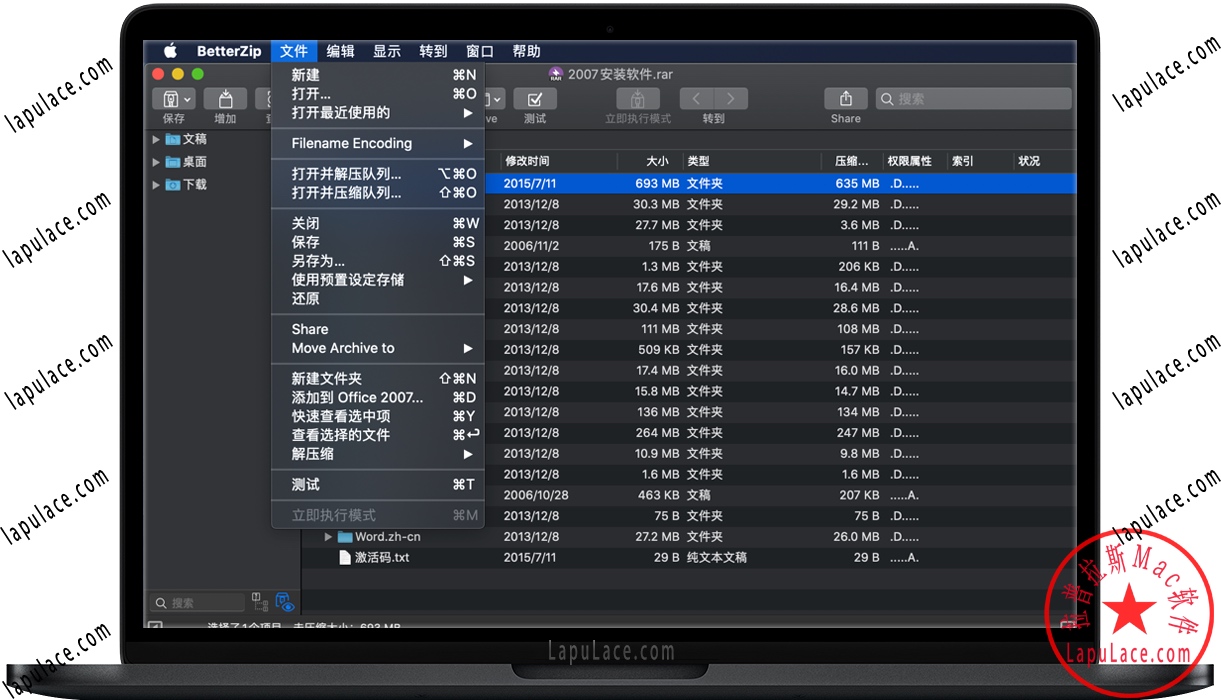Open the Move Archive to submenu
The height and width of the screenshot is (700, 1221).
[378, 348]
